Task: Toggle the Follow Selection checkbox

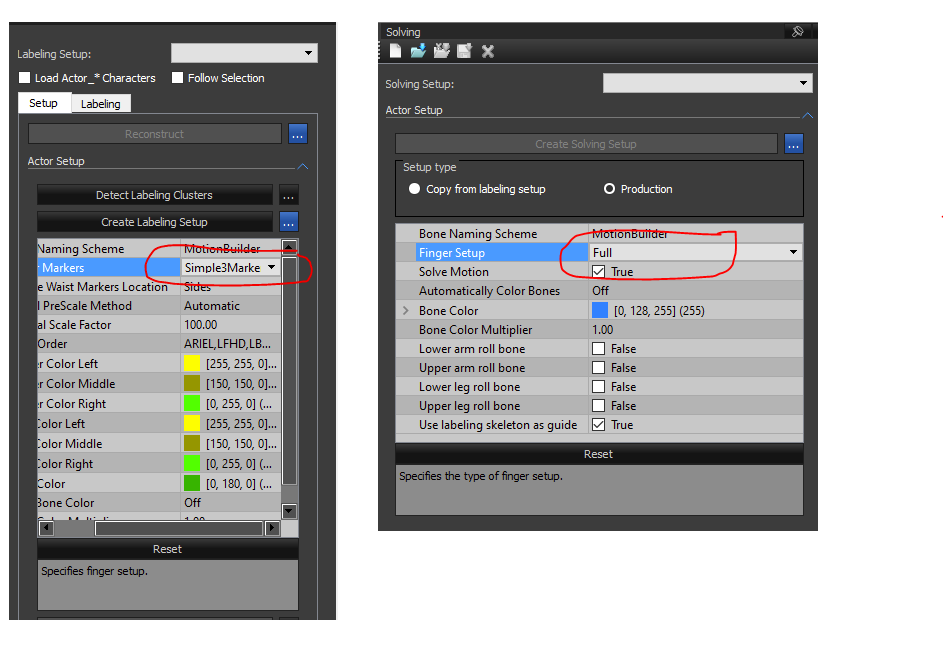Action: (178, 78)
